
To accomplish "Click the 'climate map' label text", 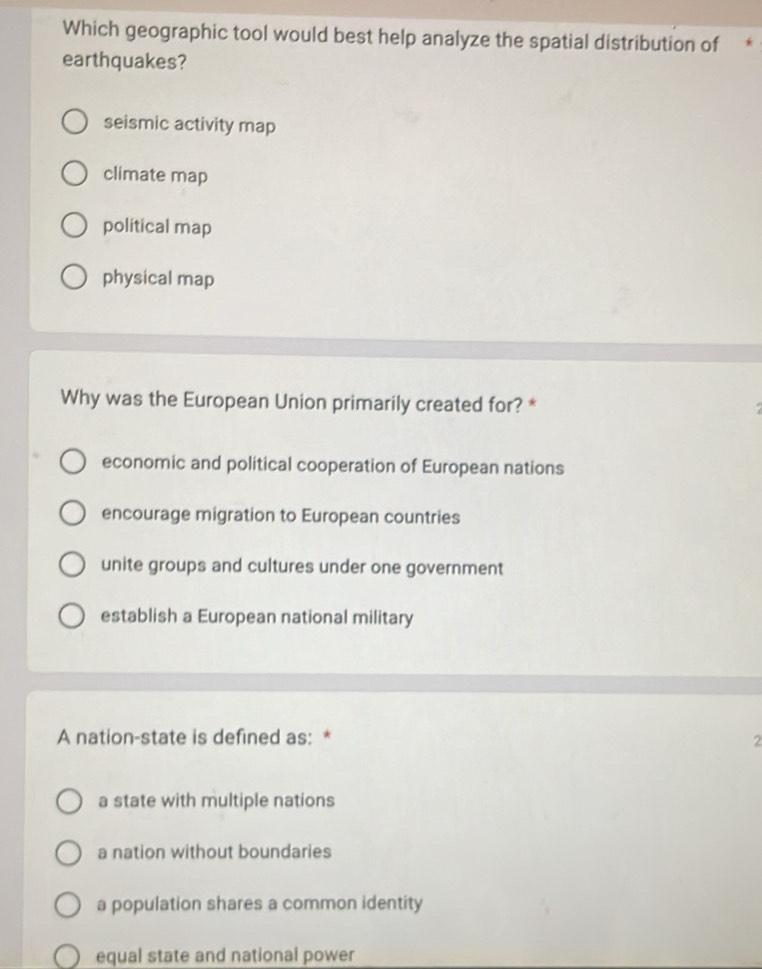I will coord(155,175).
